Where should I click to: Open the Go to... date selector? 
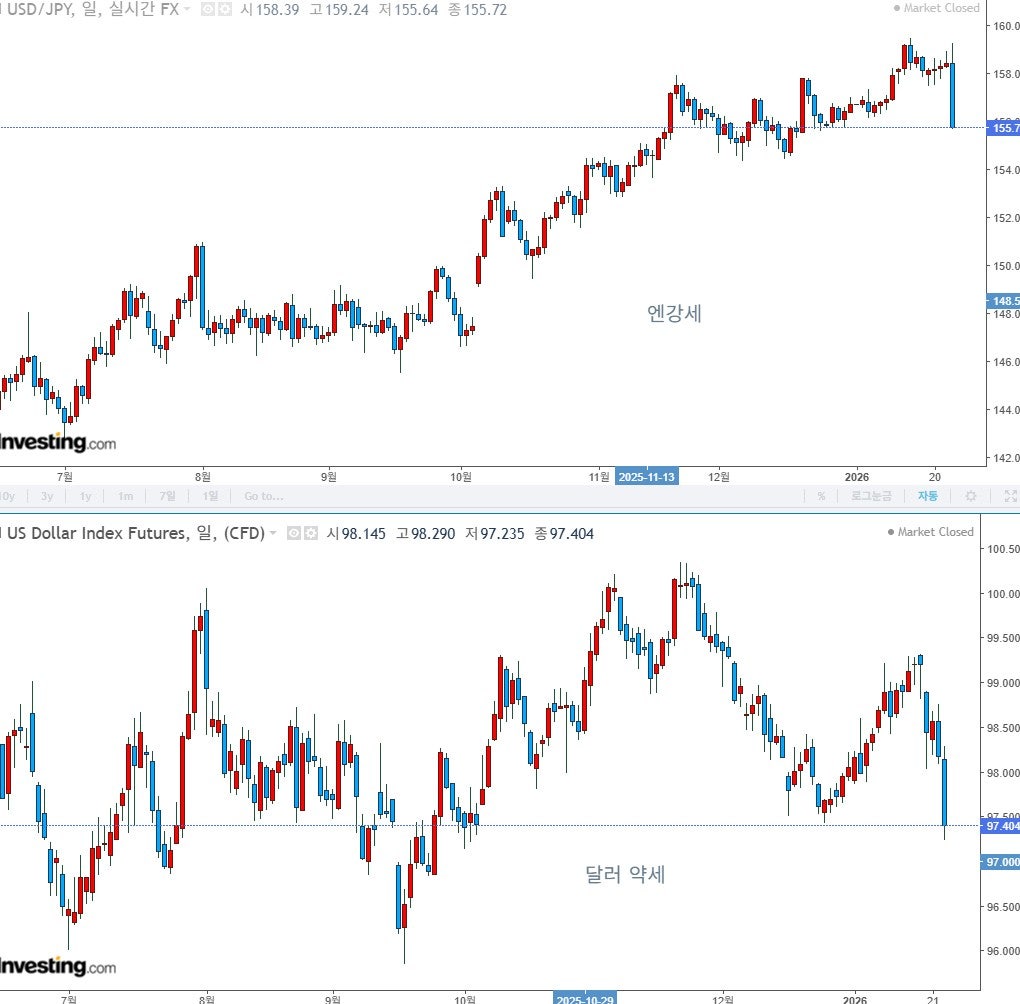pyautogui.click(x=263, y=496)
